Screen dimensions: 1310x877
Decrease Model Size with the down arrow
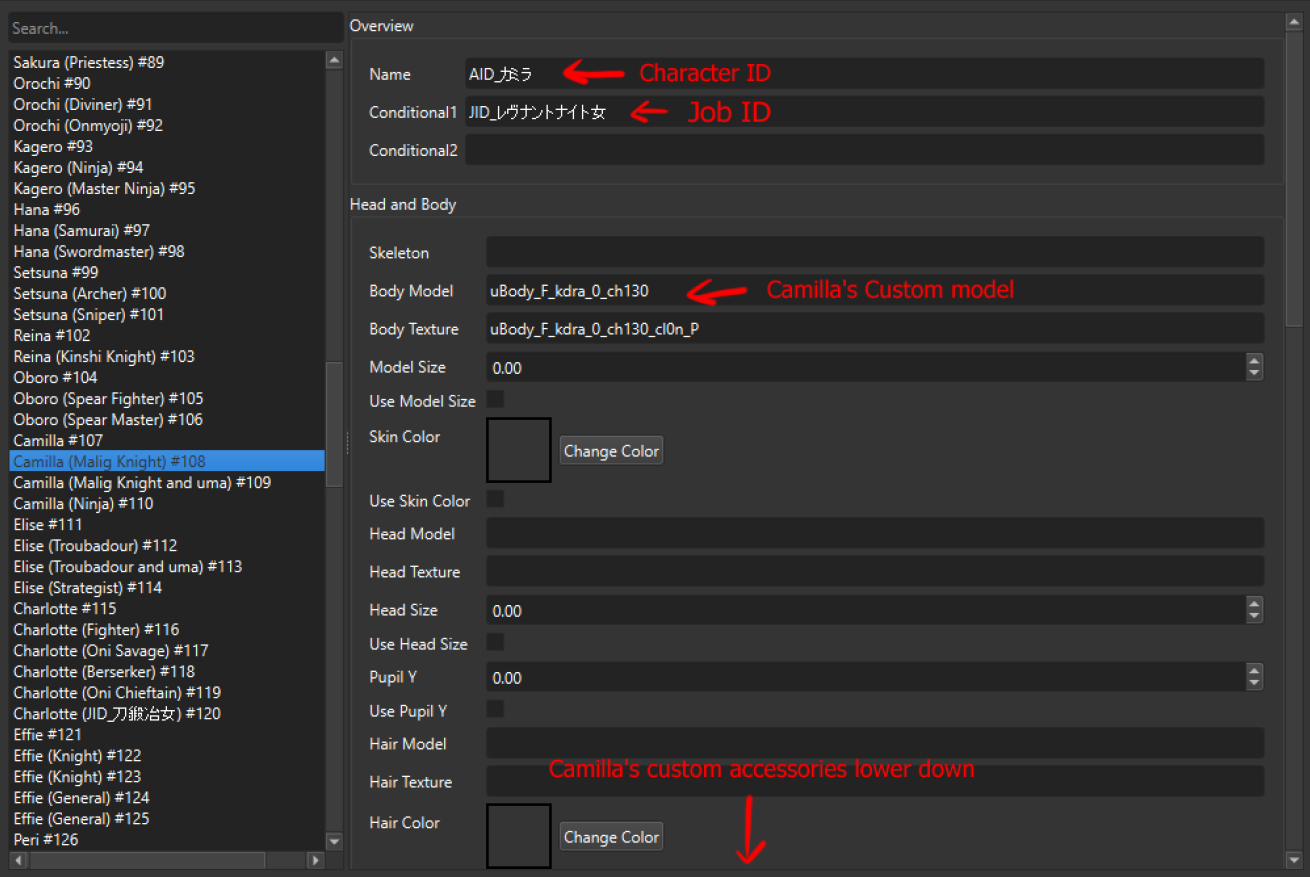click(1255, 374)
